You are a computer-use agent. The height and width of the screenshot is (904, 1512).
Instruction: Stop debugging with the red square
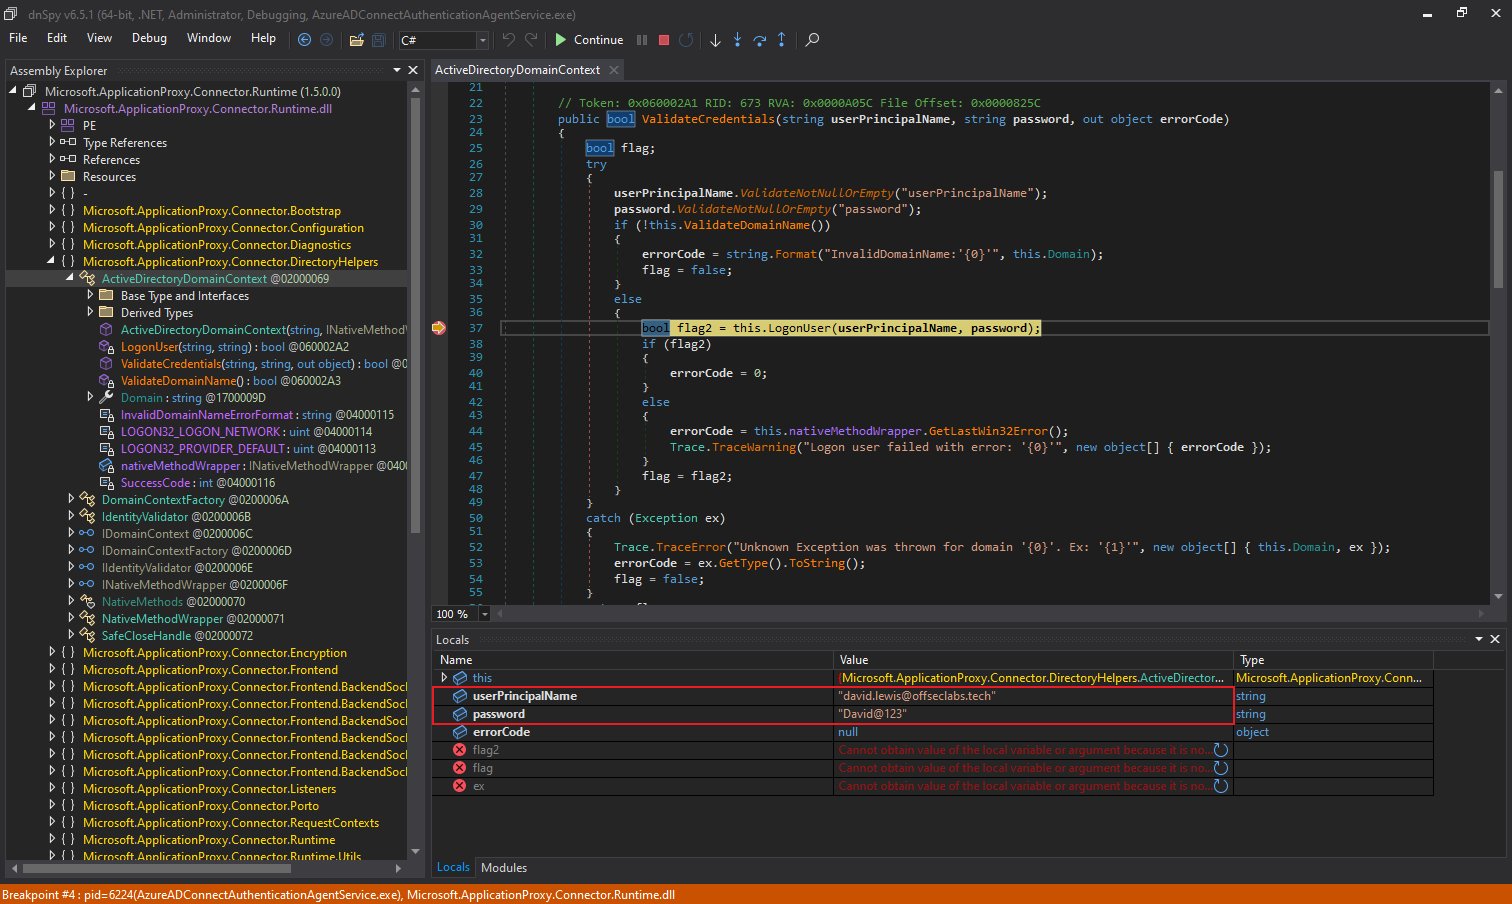664,40
